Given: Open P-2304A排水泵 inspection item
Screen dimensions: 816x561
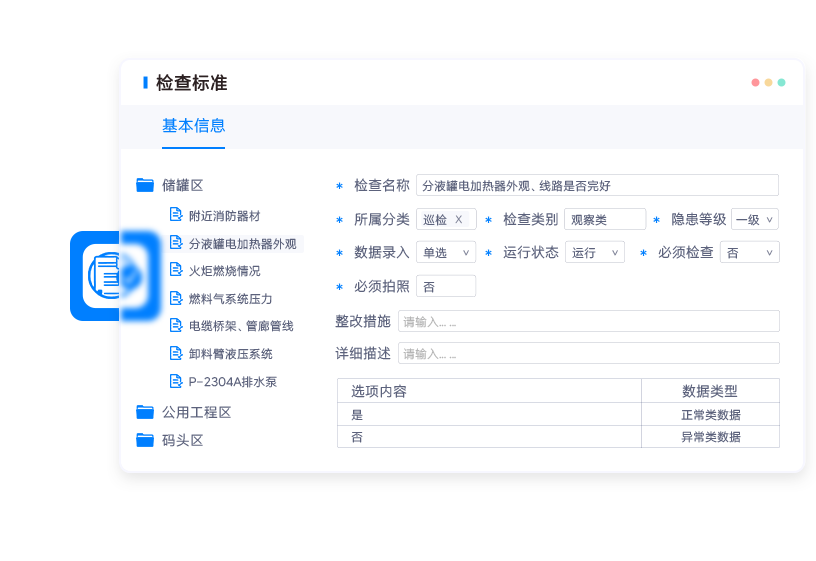Looking at the screenshot, I should coord(232,382).
